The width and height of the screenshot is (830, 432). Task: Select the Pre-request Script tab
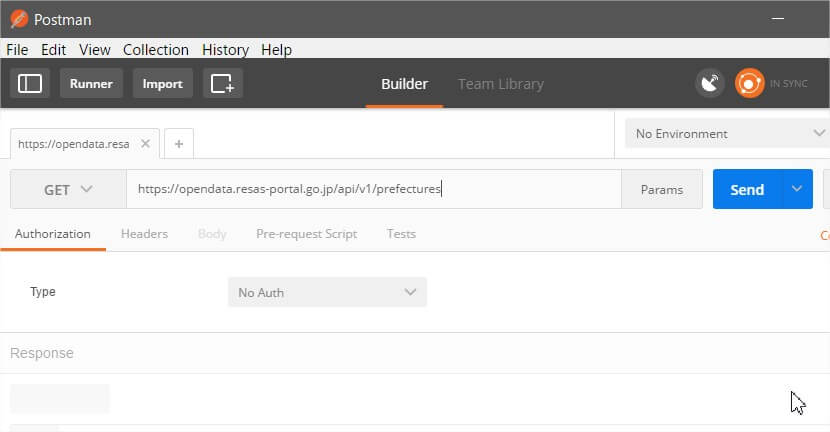click(x=306, y=234)
